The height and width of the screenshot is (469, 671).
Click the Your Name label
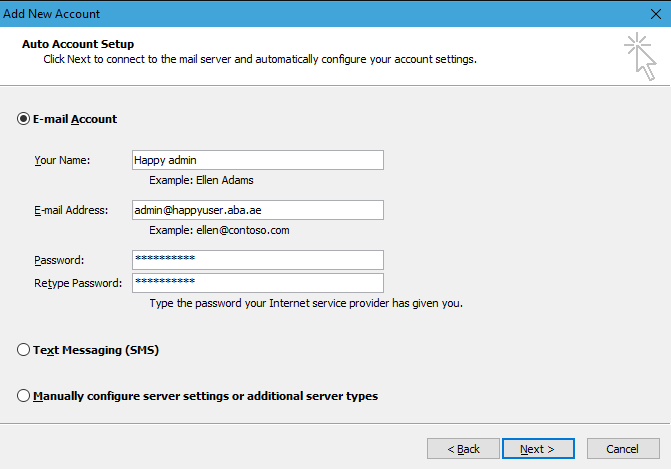point(62,160)
